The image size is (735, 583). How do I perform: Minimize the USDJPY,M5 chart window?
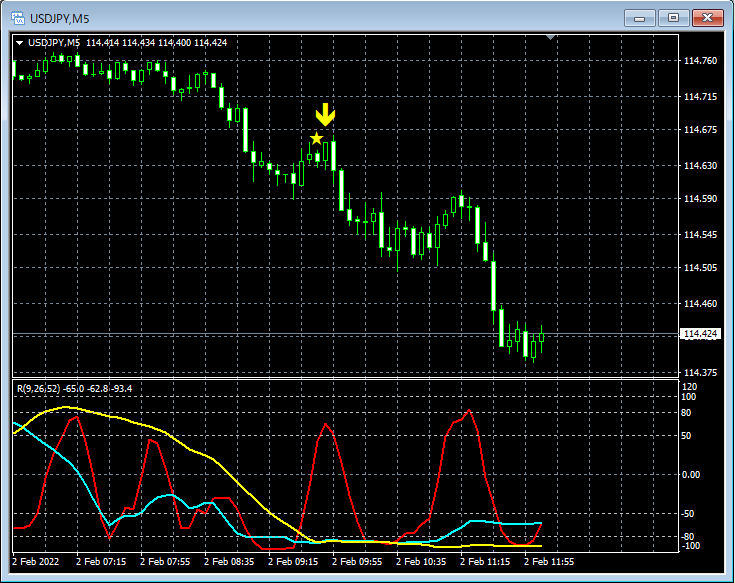point(638,17)
